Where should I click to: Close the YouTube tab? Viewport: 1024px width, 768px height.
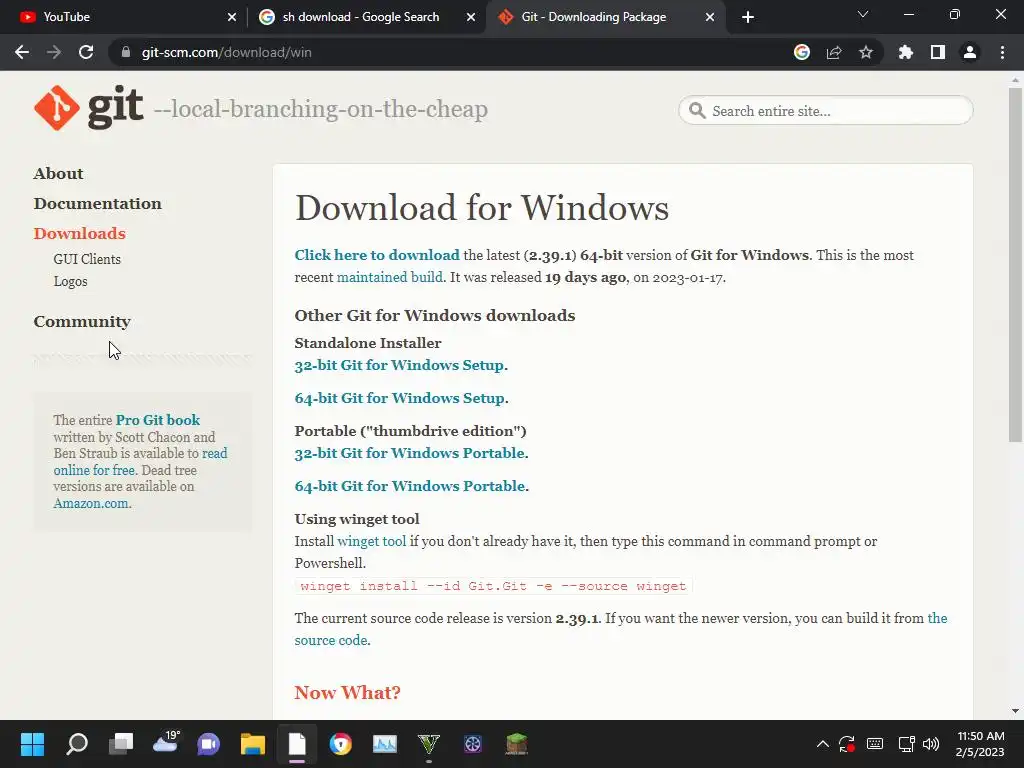pyautogui.click(x=232, y=17)
